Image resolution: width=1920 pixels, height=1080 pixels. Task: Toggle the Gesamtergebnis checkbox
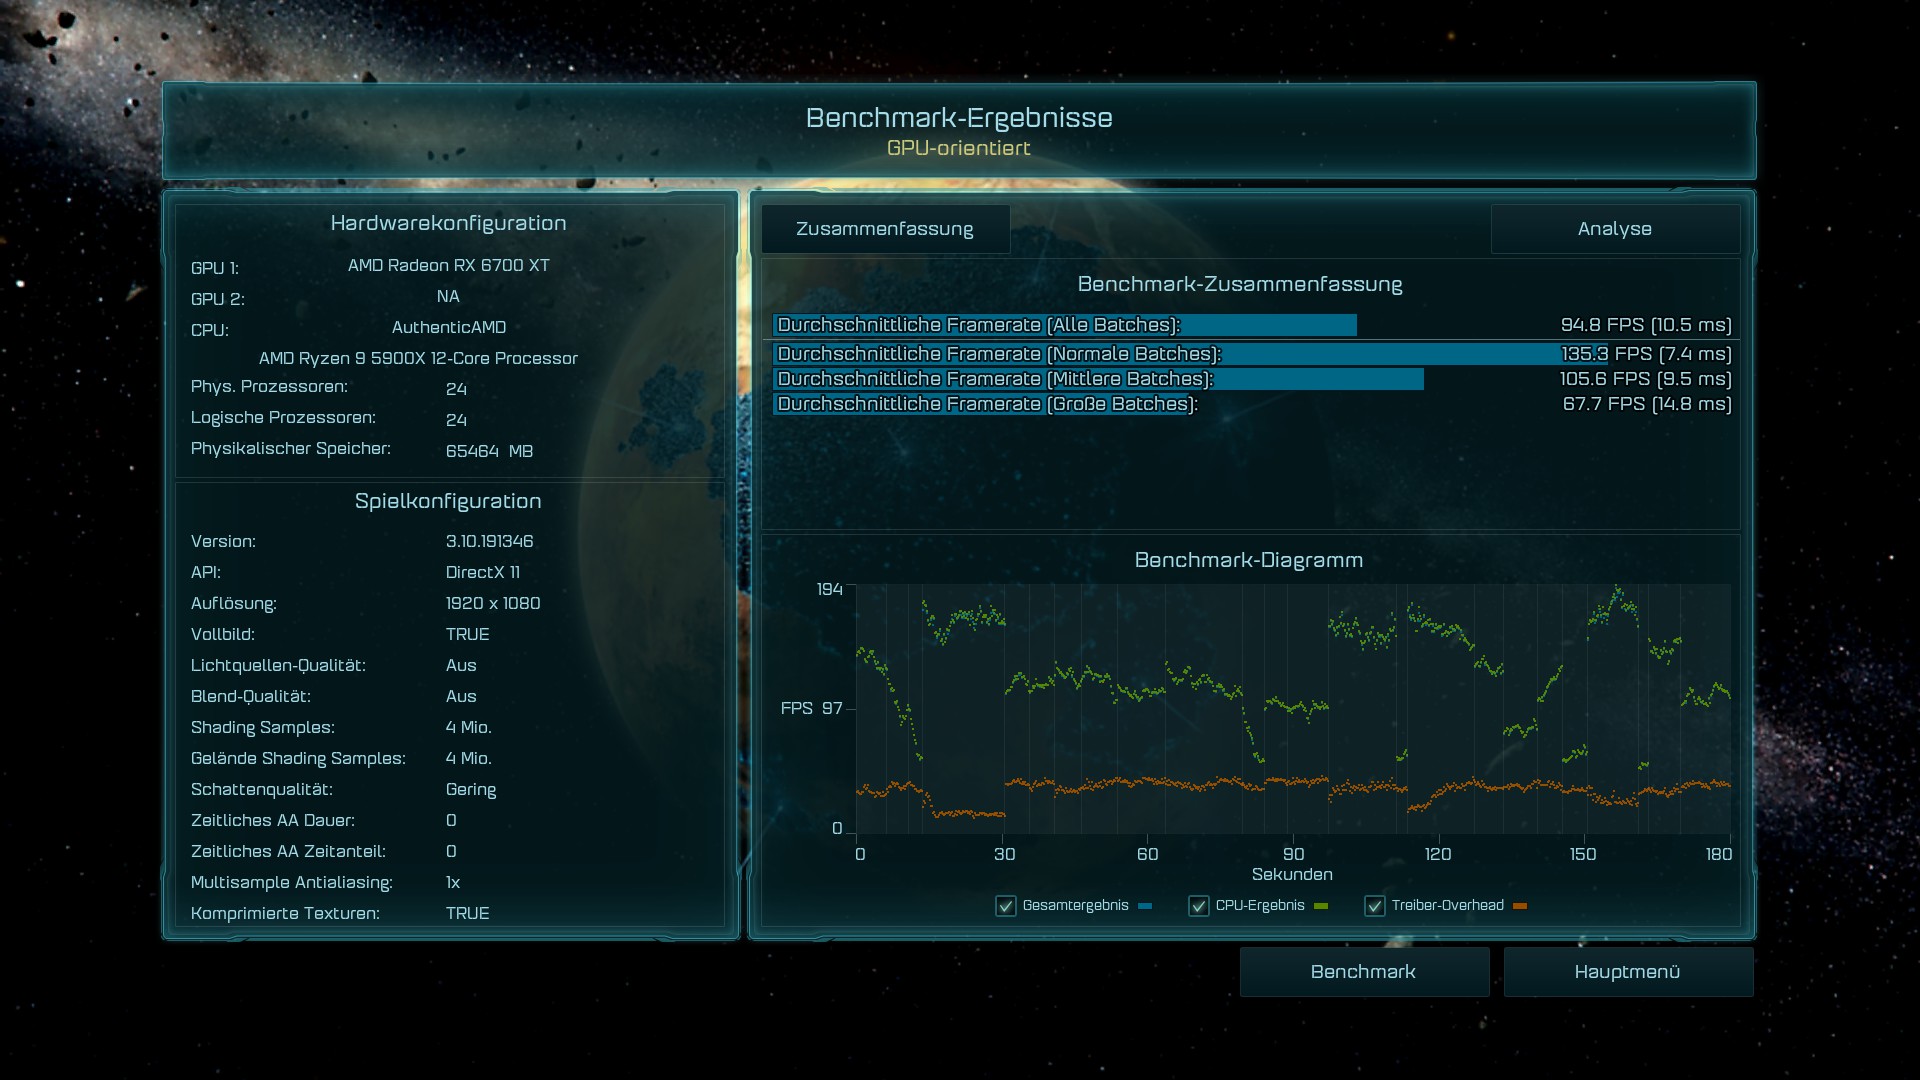[x=1006, y=906]
